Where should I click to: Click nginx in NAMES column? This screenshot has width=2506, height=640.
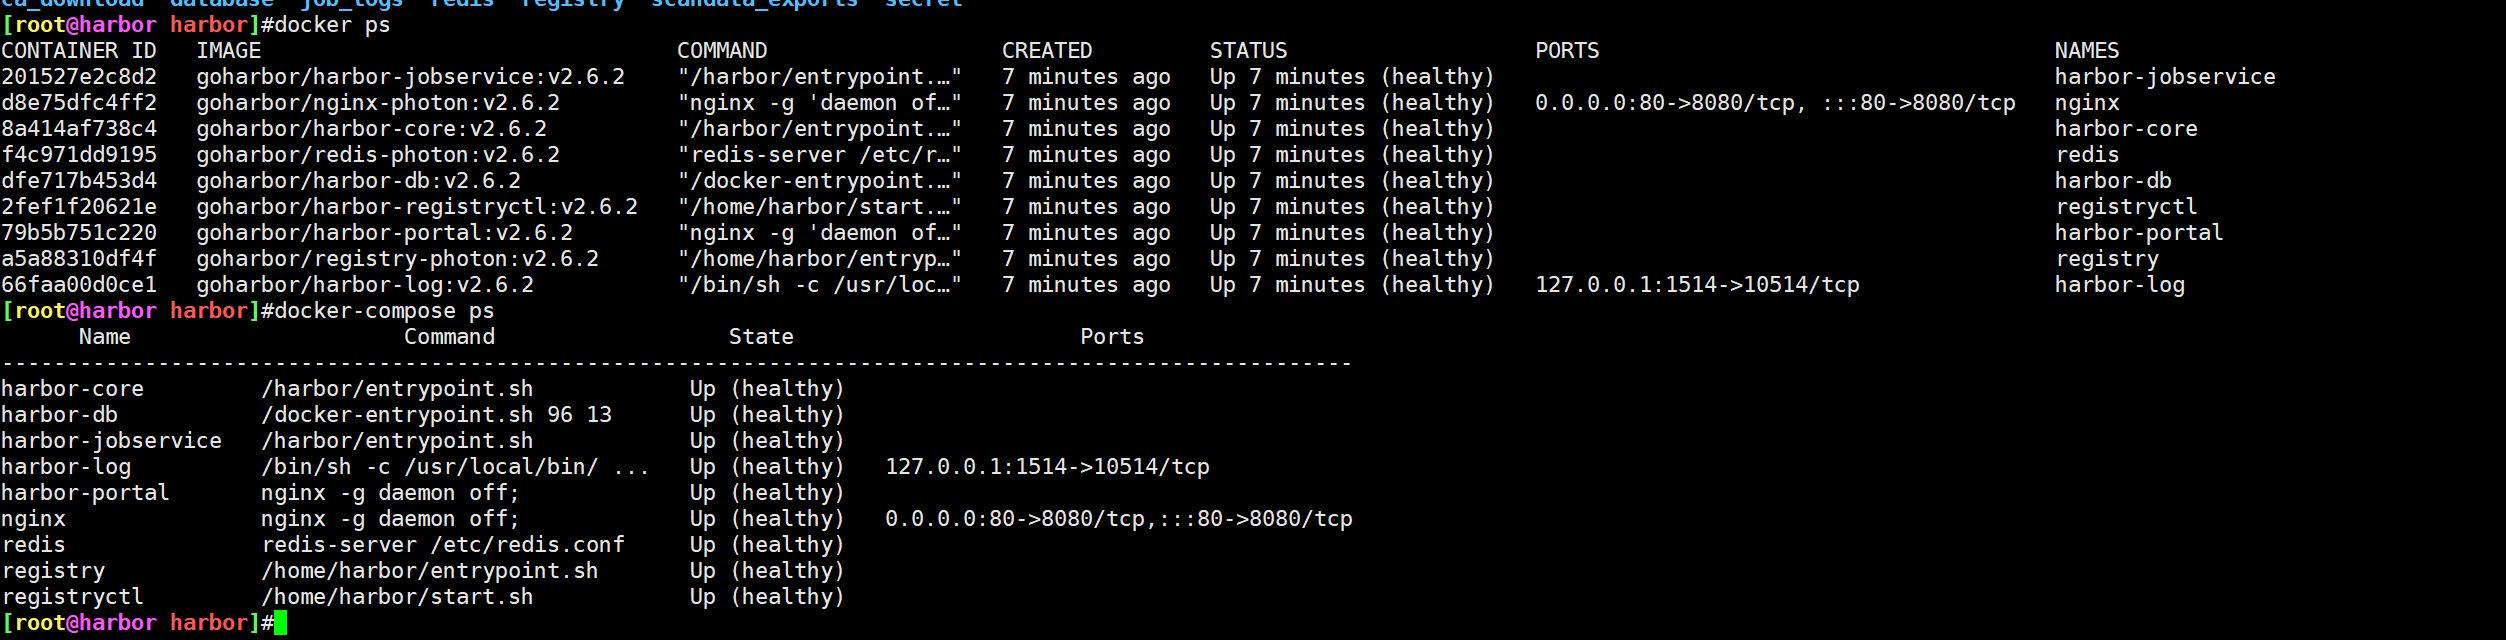point(2087,103)
